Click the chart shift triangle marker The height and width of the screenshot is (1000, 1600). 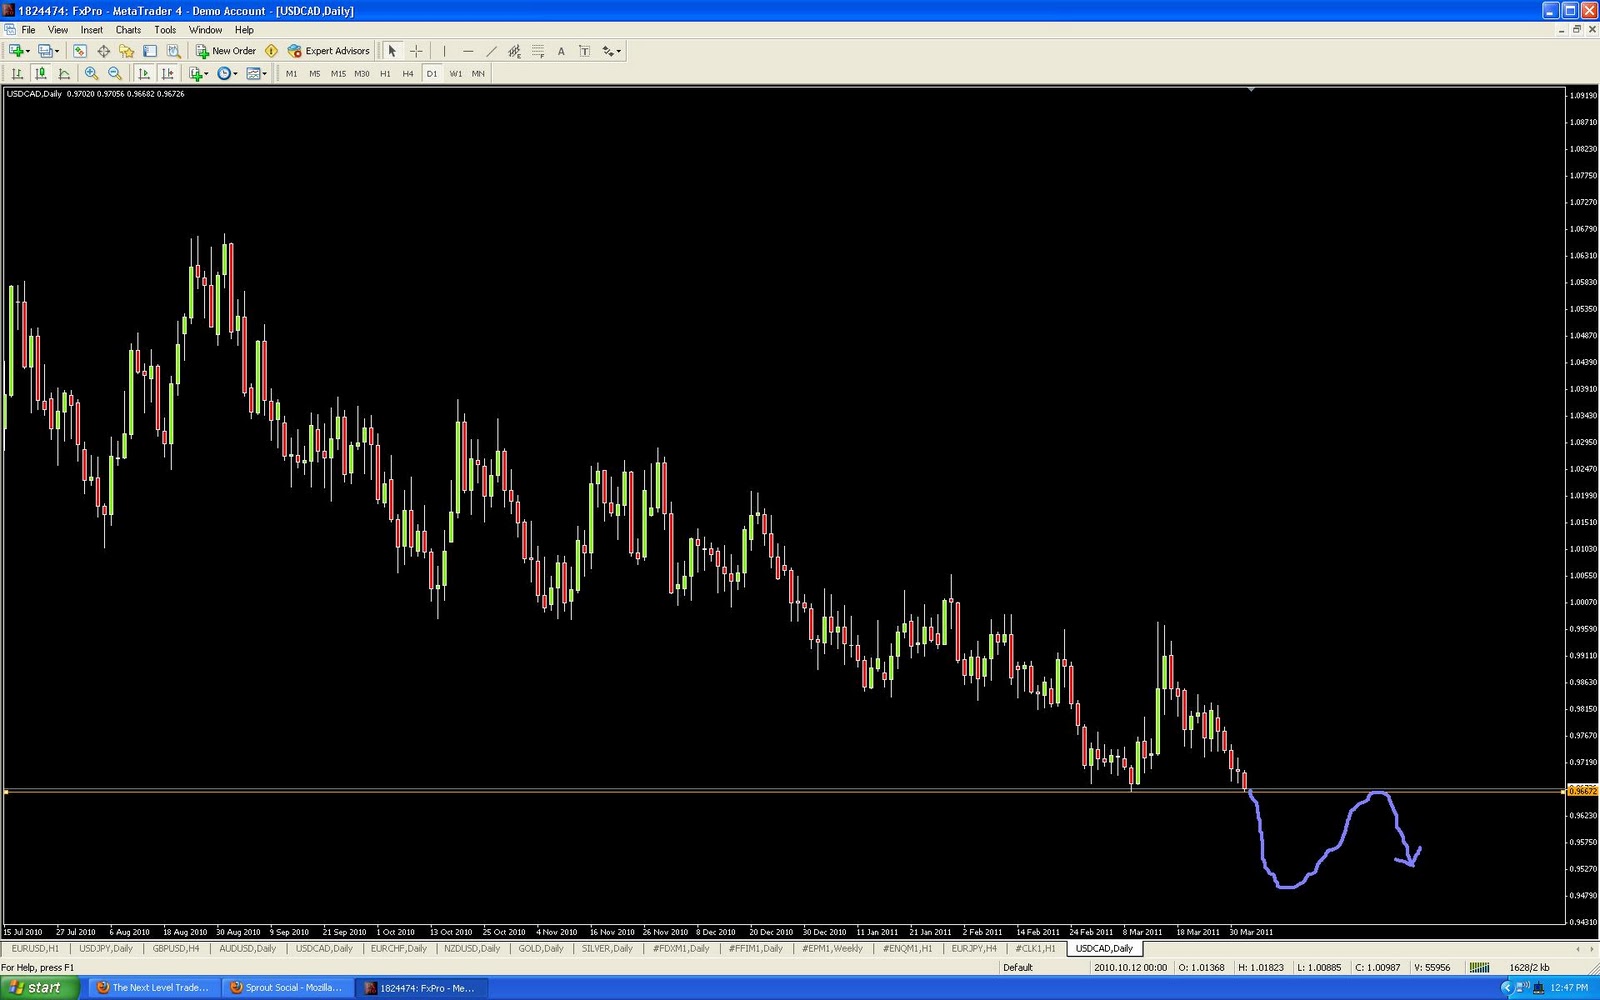coord(1251,90)
